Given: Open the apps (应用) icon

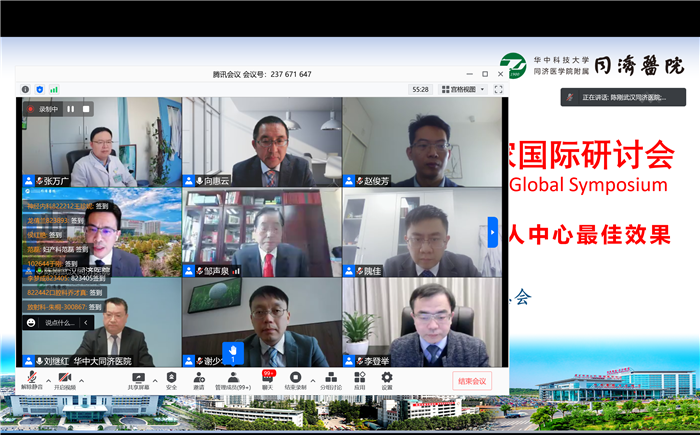Looking at the screenshot, I should point(360,377).
